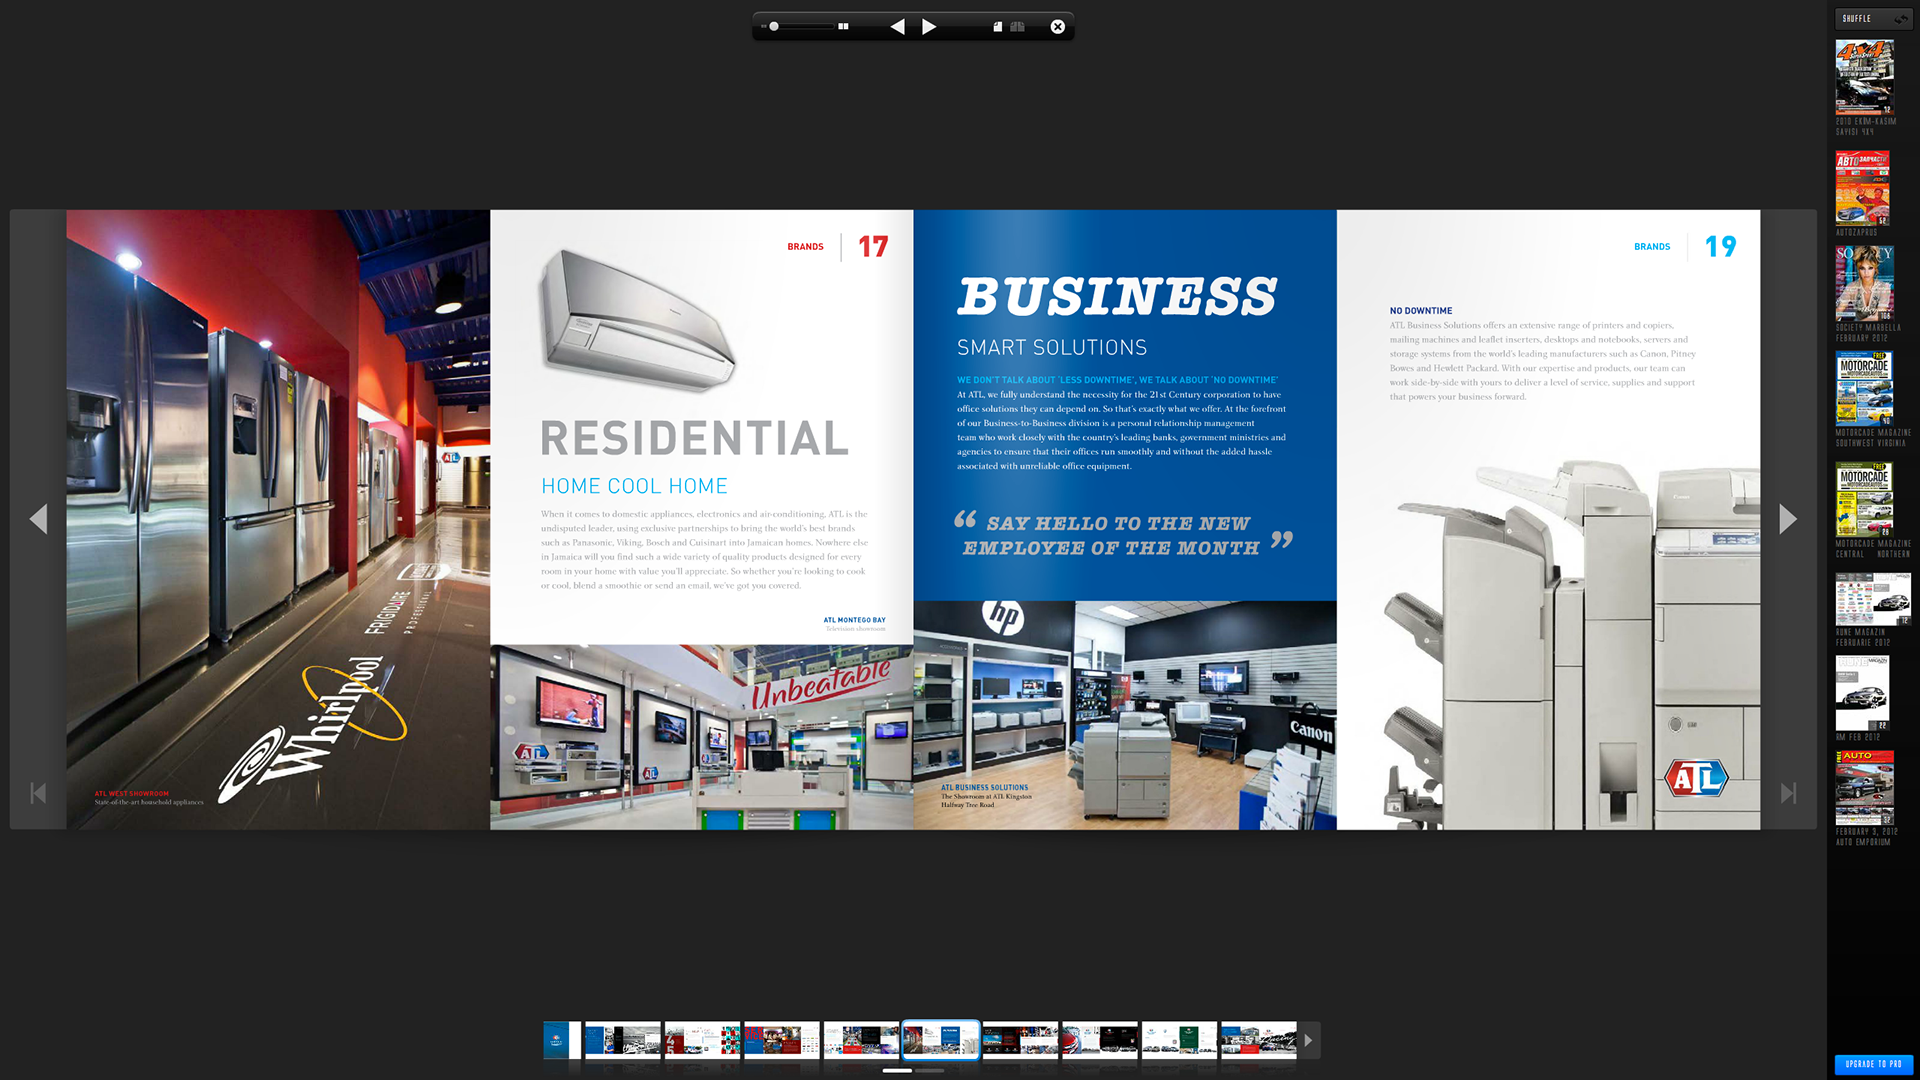Viewport: 1920px width, 1080px height.
Task: Click page number 19
Action: pyautogui.click(x=1721, y=247)
